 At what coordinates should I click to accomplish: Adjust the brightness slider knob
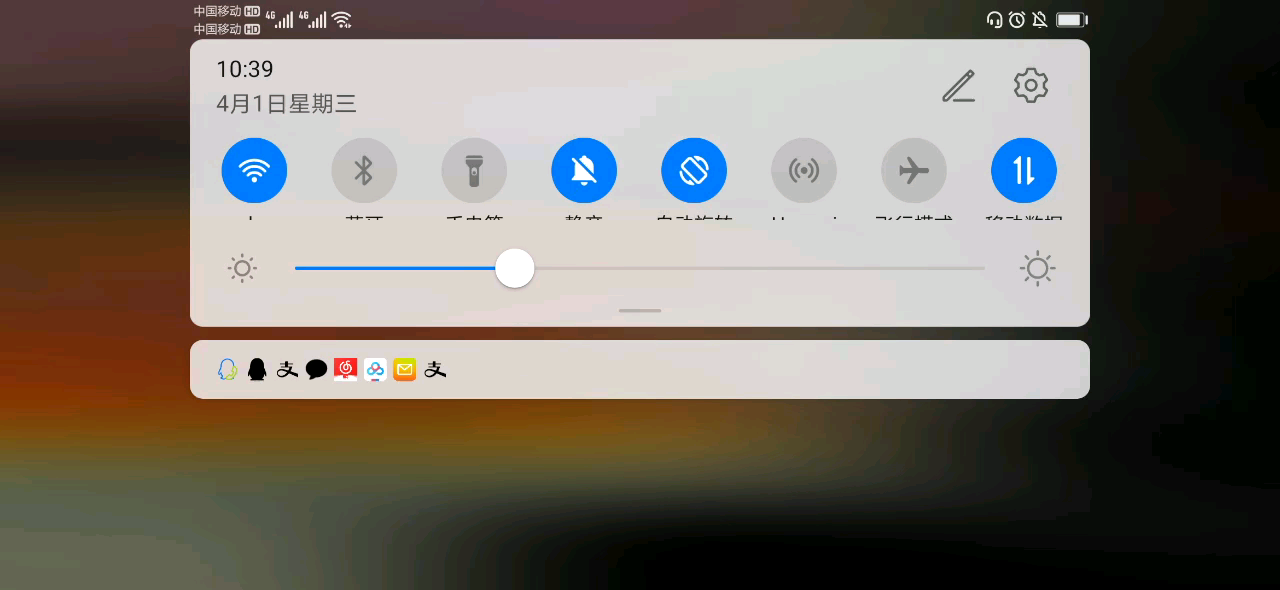(x=515, y=268)
